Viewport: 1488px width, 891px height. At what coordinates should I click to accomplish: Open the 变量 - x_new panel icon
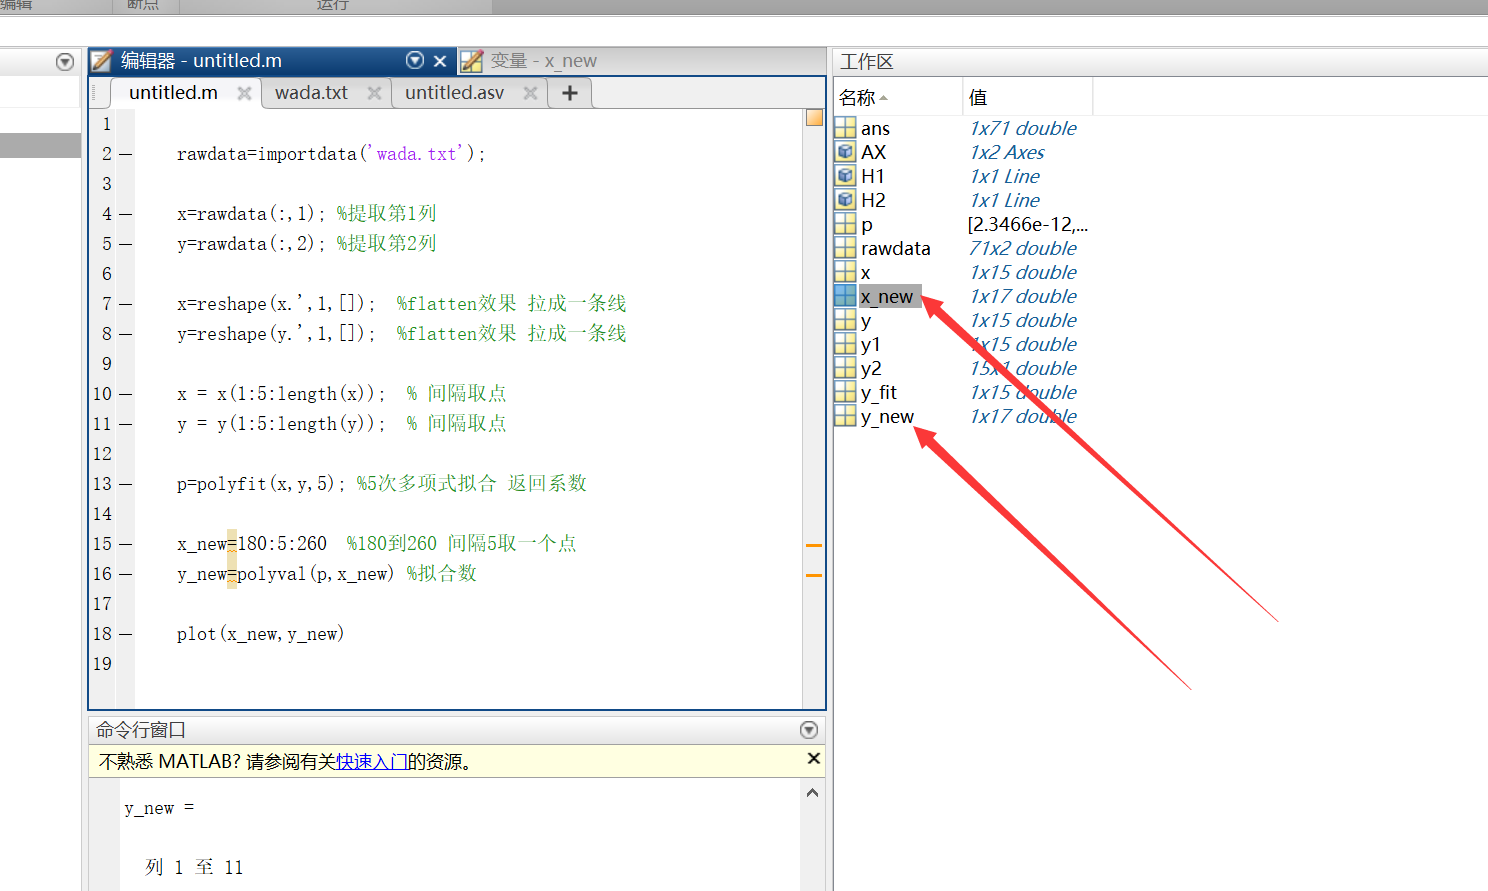471,60
